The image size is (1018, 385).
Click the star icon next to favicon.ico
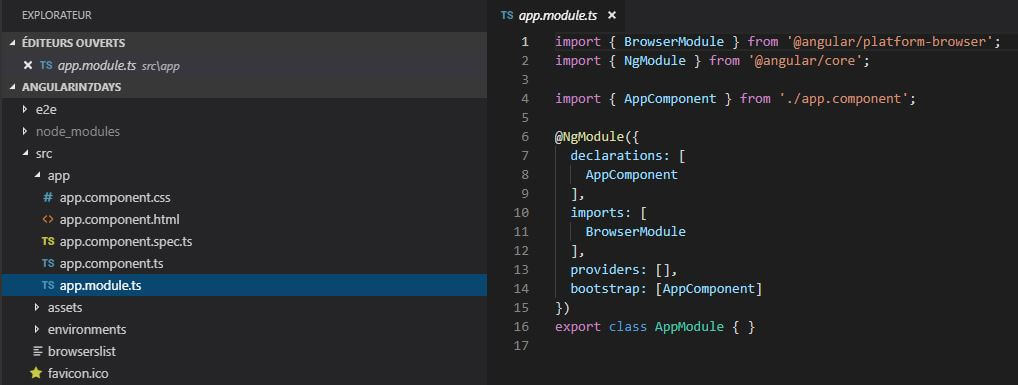tap(36, 373)
